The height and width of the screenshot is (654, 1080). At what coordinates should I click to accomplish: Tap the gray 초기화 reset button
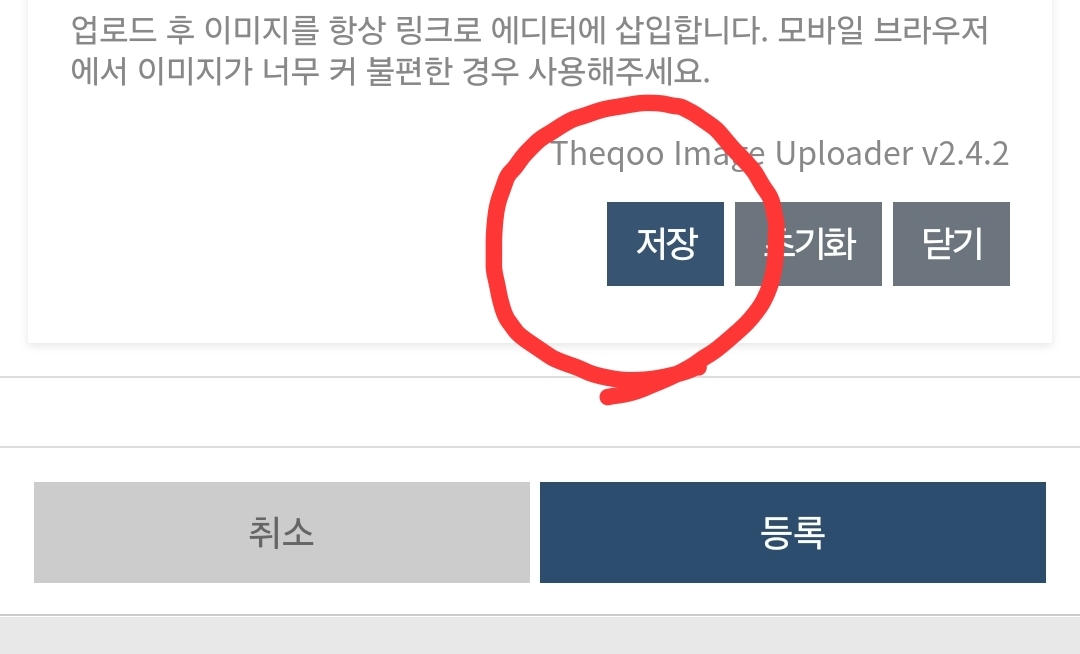point(808,244)
